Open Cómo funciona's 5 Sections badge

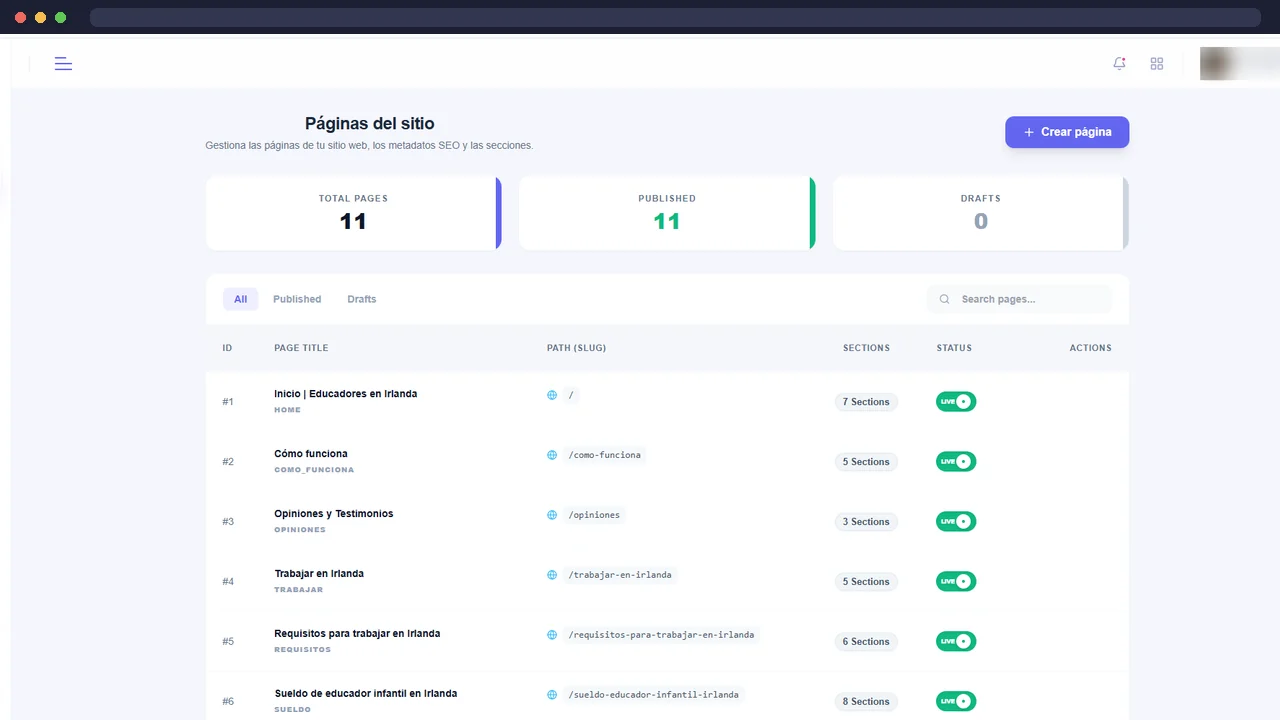coord(866,462)
